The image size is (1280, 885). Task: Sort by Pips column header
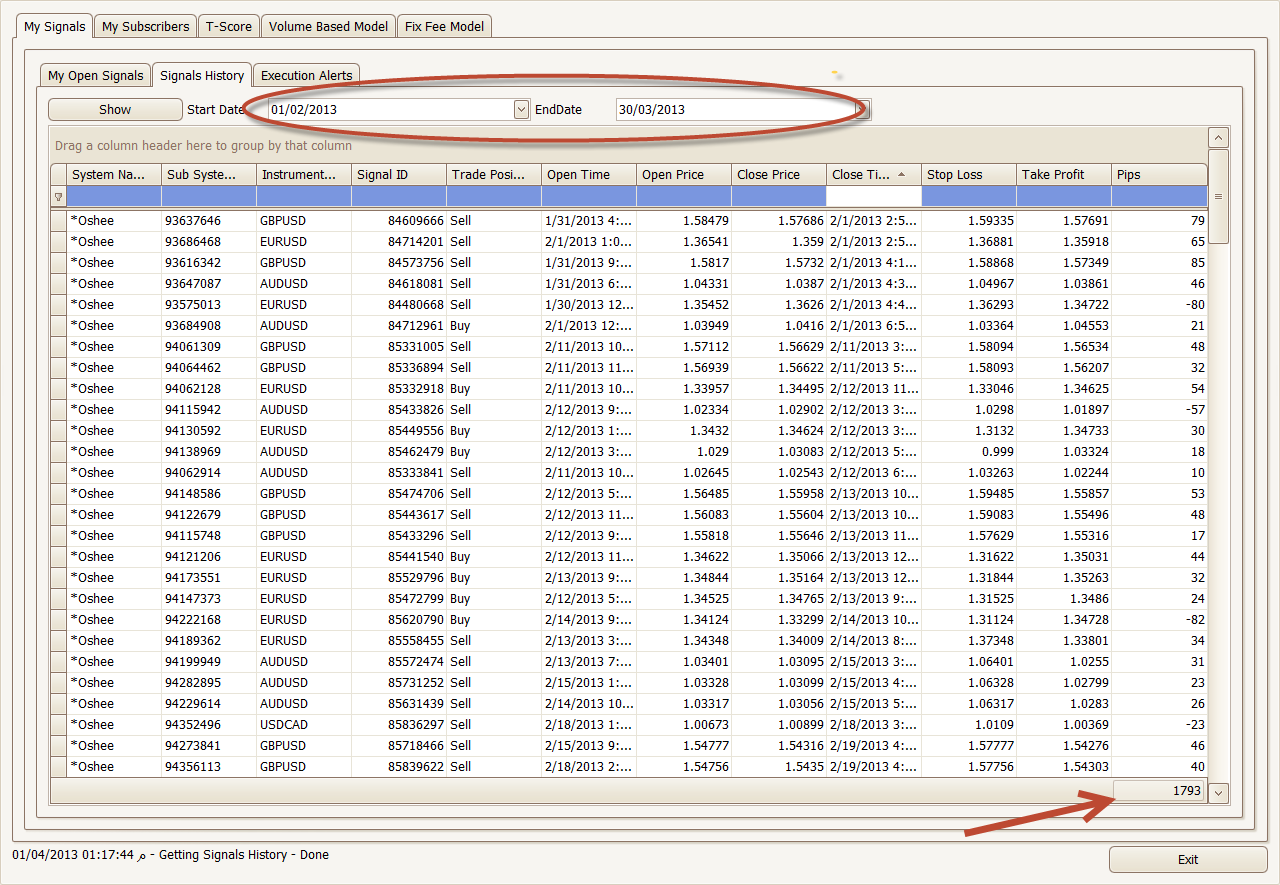[1159, 174]
